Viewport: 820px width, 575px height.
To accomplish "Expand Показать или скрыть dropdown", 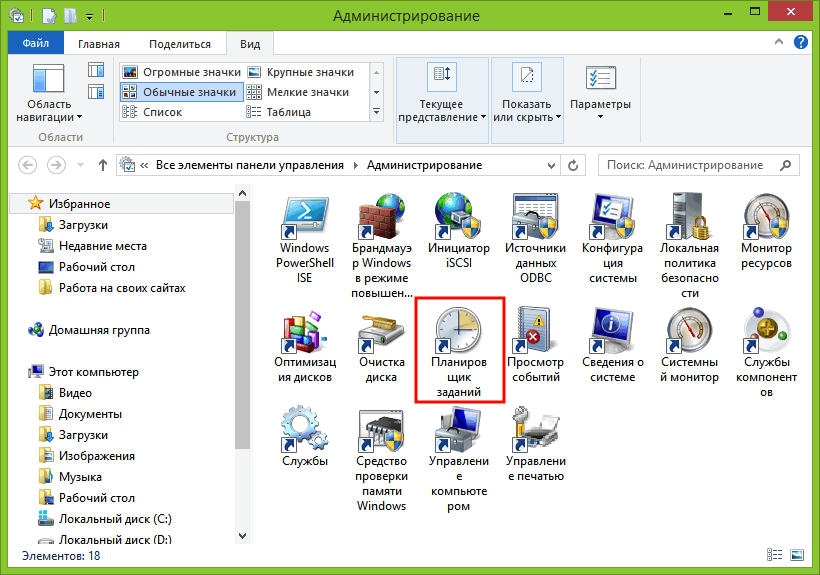I will coord(527,100).
